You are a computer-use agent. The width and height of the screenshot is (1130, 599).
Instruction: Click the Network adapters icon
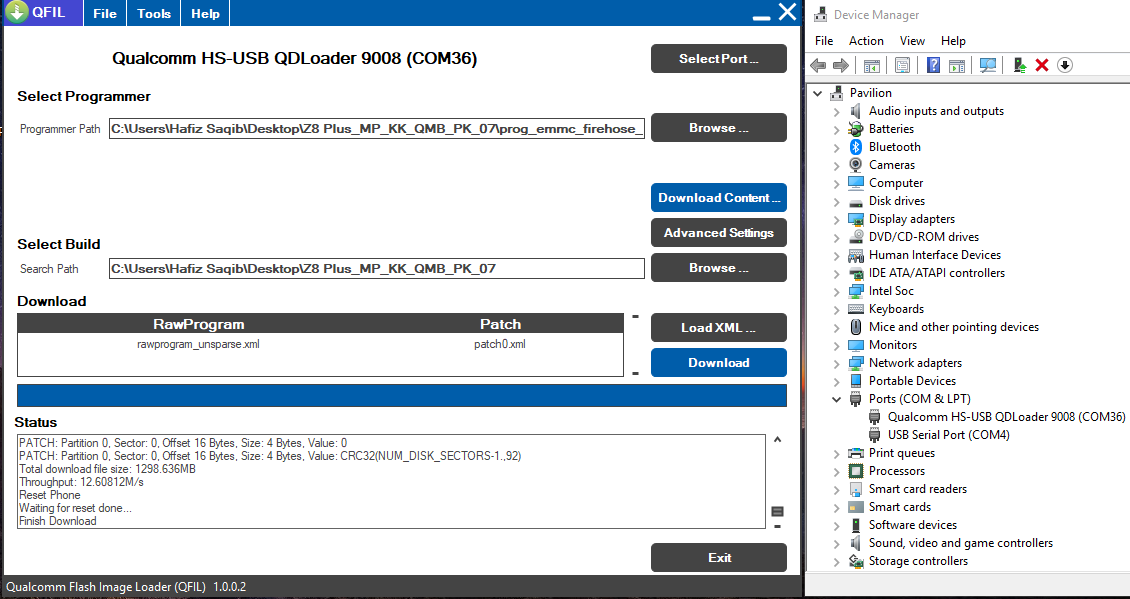coord(855,363)
